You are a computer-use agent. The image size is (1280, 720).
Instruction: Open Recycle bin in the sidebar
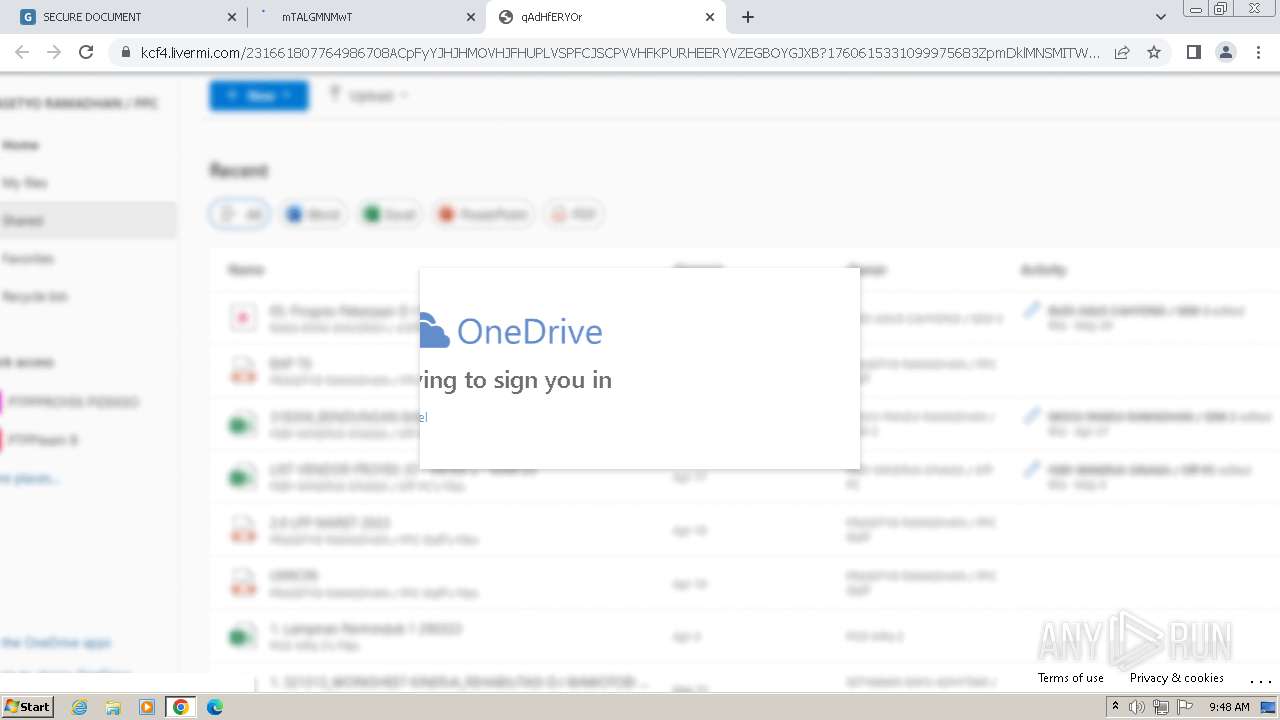click(34, 297)
